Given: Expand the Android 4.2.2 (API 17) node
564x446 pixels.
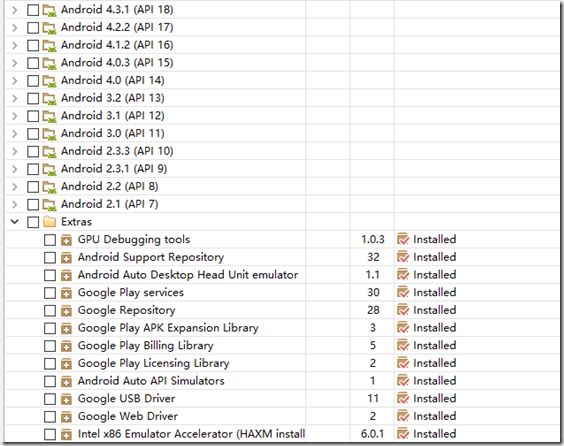Looking at the screenshot, I should click(x=14, y=28).
